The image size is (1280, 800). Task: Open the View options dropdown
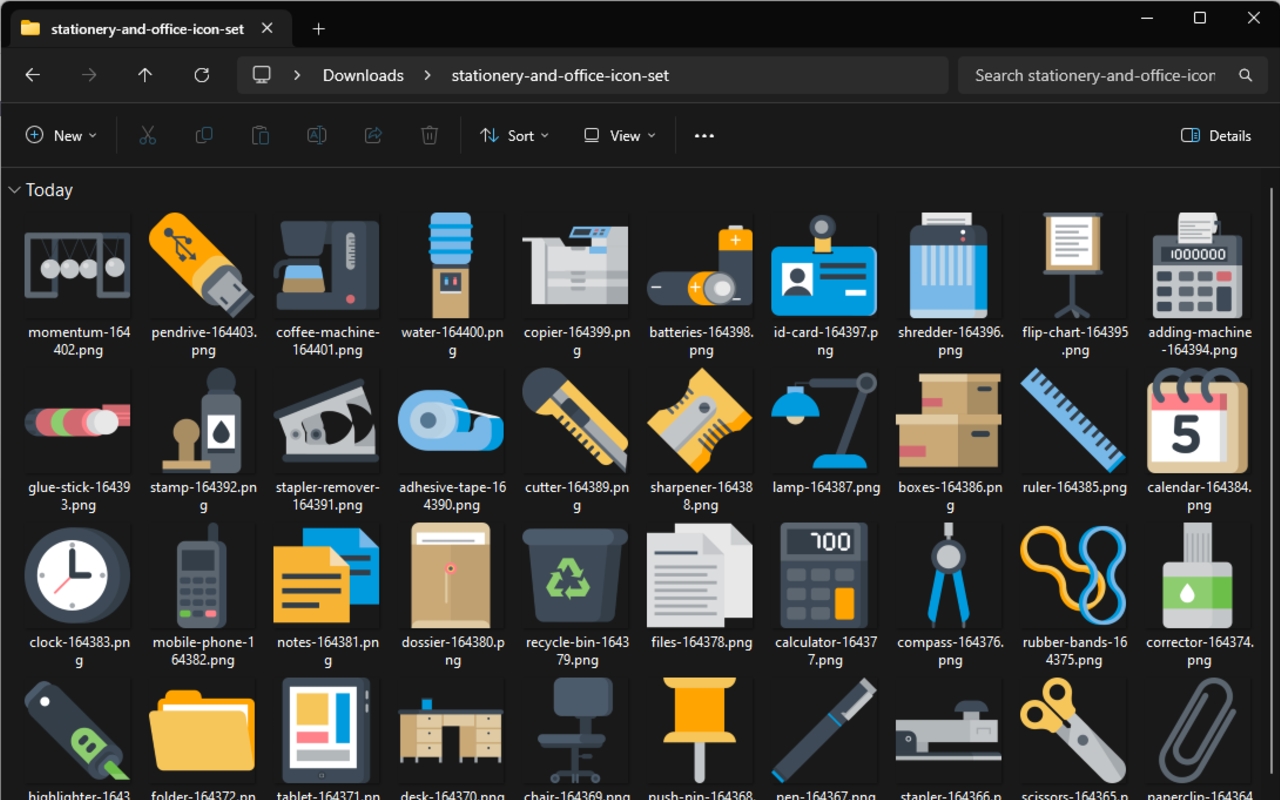[618, 135]
